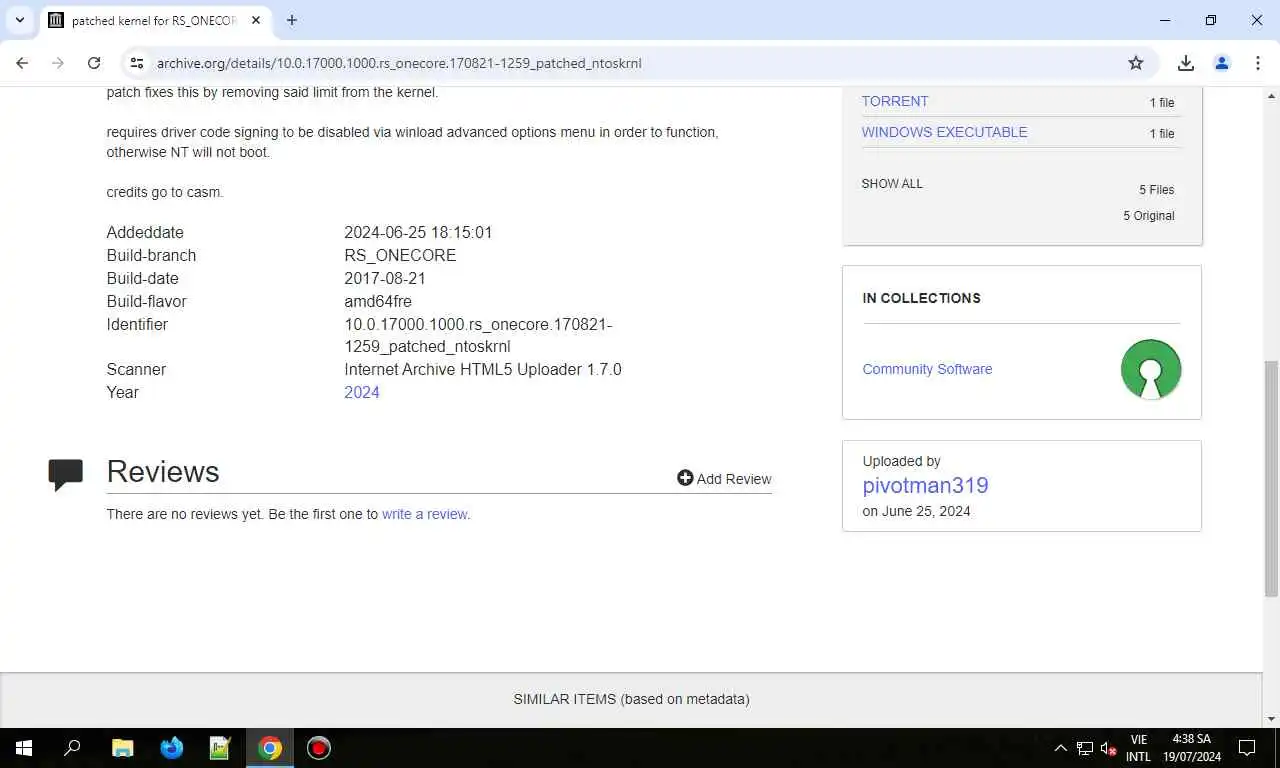
Task: Click the Add Review button
Action: (x=724, y=479)
